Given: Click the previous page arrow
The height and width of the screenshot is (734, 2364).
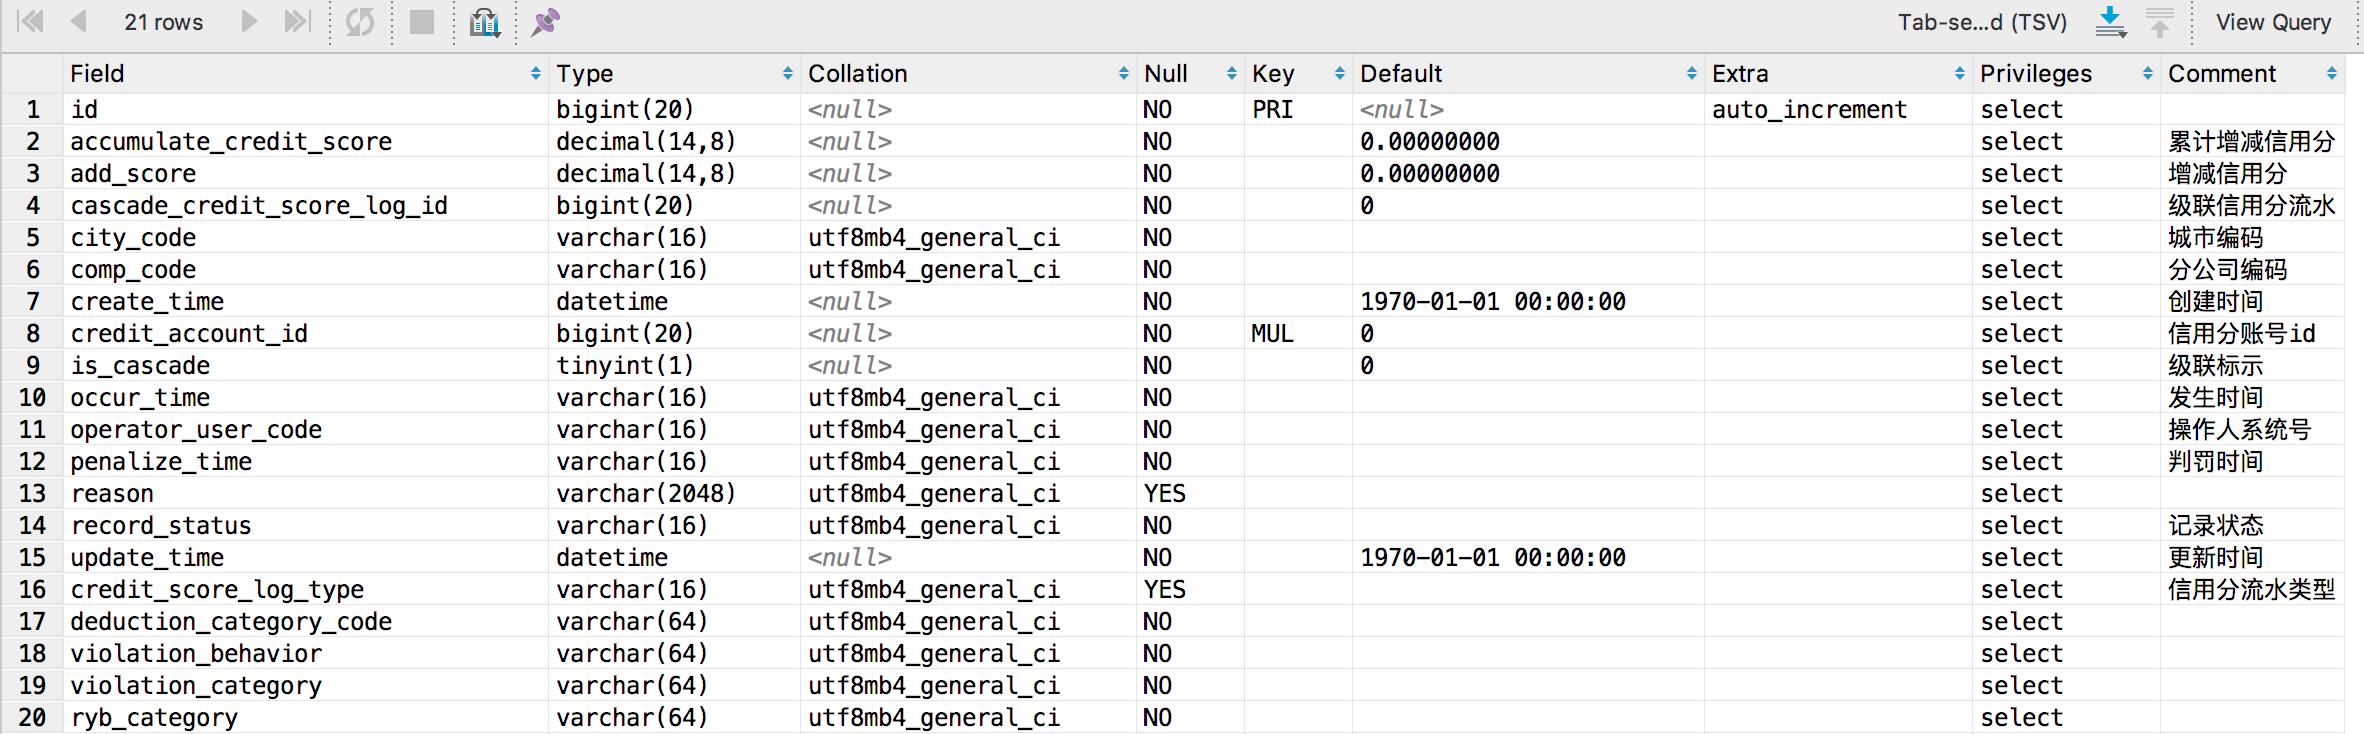Looking at the screenshot, I should 78,22.
